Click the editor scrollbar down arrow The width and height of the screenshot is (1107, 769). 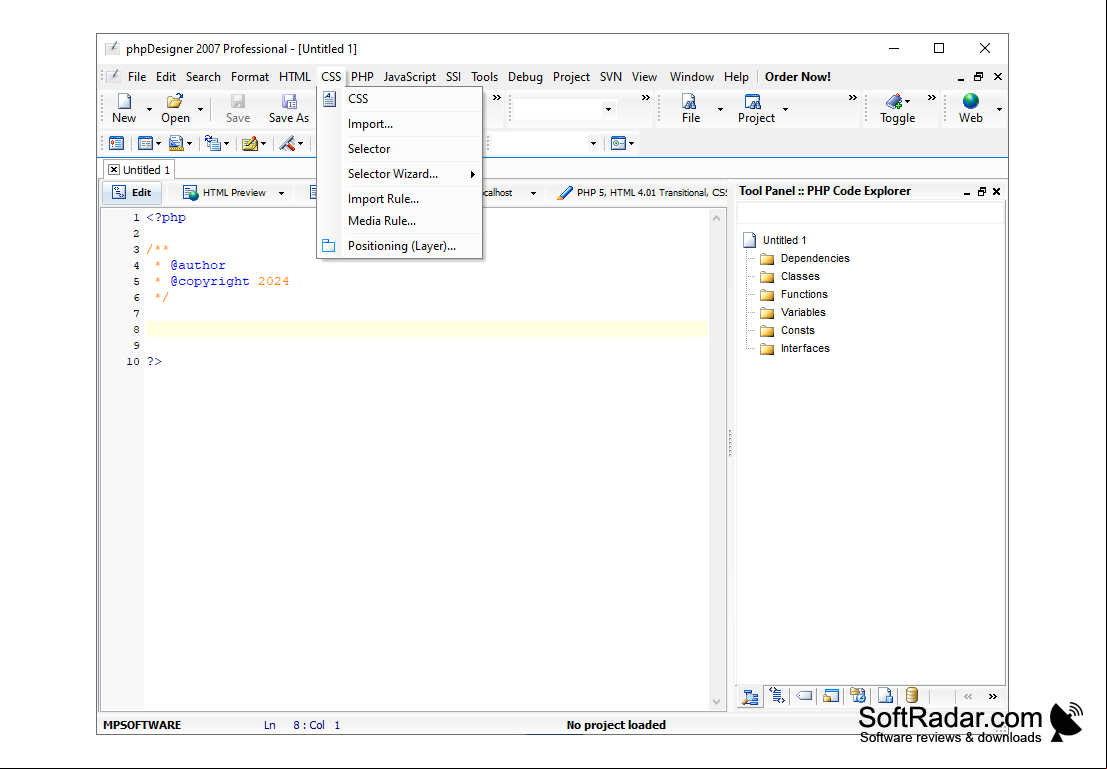tap(717, 702)
